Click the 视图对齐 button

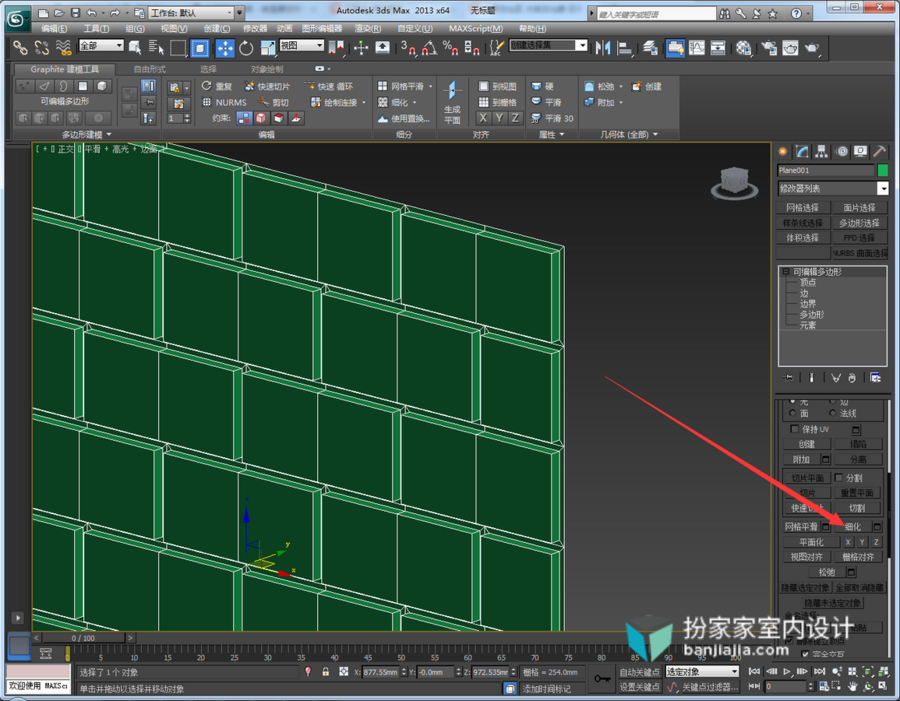click(x=806, y=557)
